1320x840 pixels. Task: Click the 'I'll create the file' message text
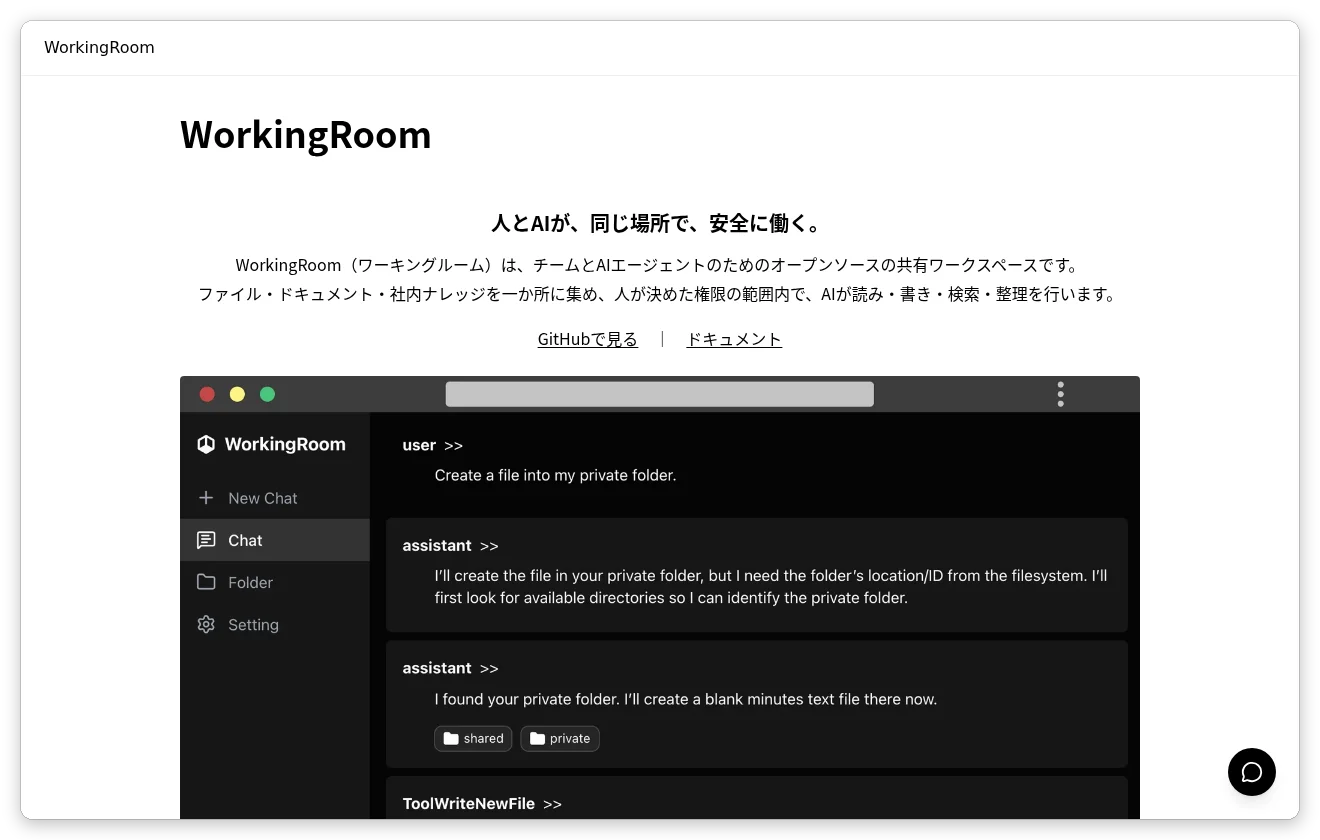click(x=771, y=587)
